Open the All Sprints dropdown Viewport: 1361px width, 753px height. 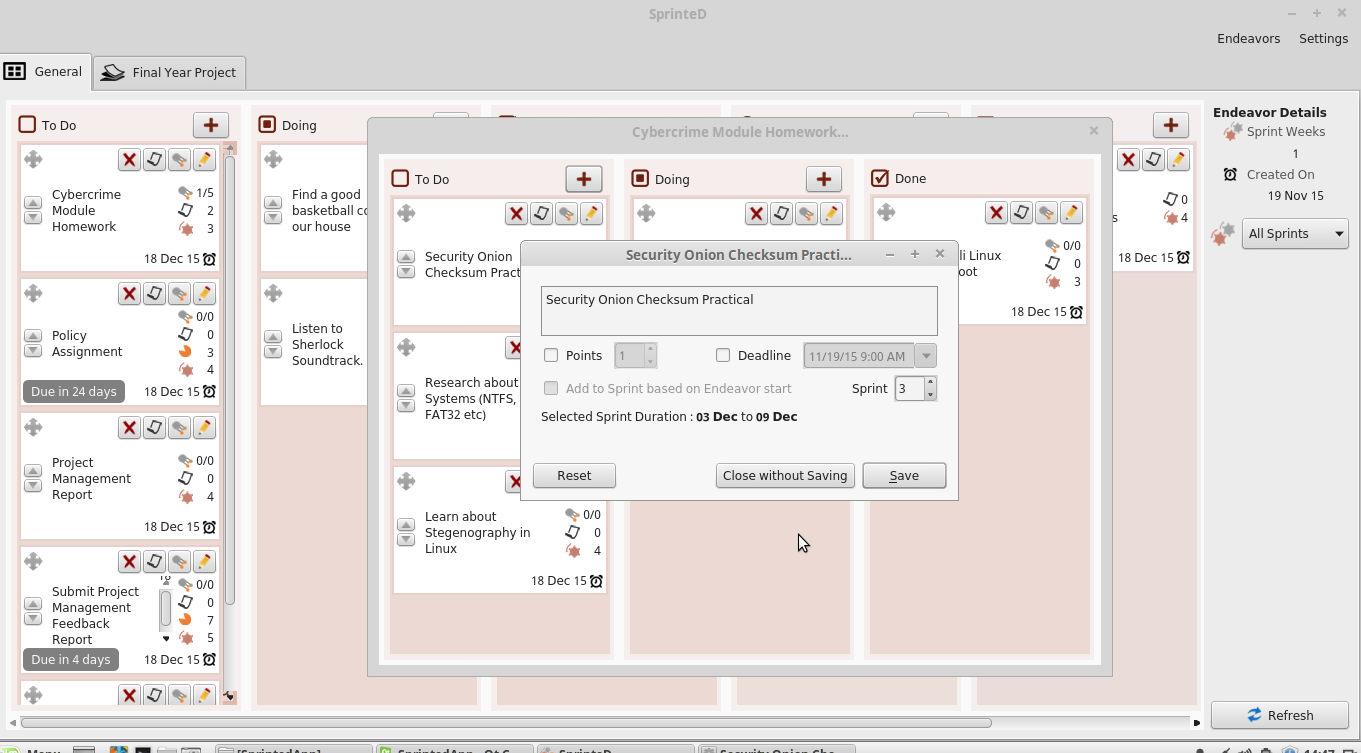1295,234
